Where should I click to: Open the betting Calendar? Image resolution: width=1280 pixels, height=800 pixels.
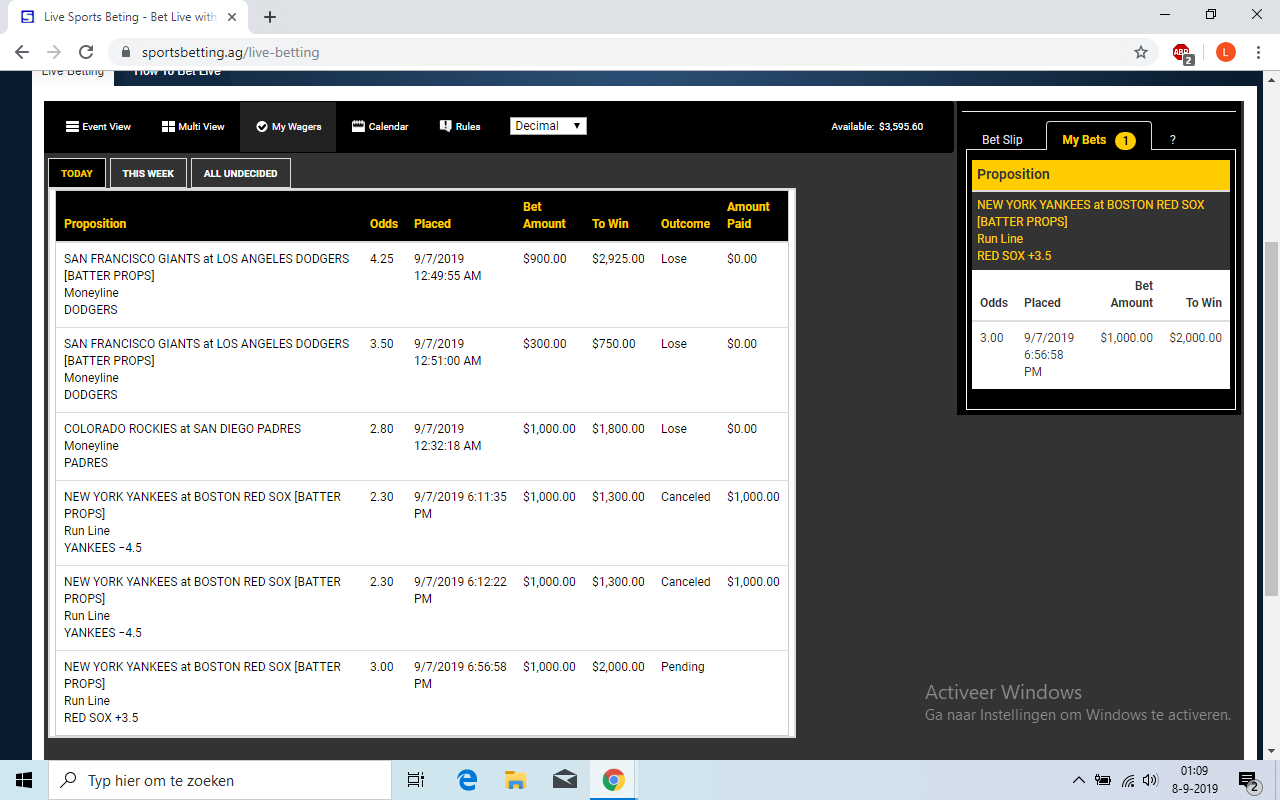(x=380, y=127)
